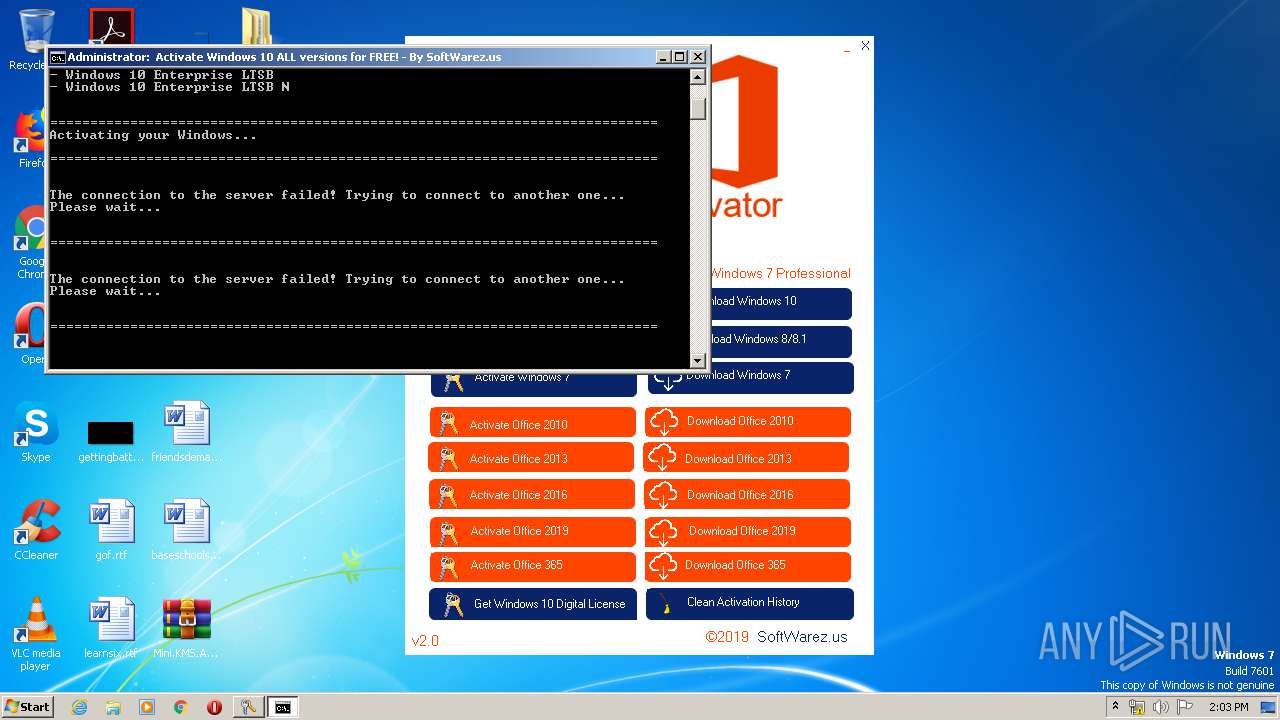The width and height of the screenshot is (1280, 720).
Task: Click the clock showing 2:03 PM
Action: point(1228,707)
